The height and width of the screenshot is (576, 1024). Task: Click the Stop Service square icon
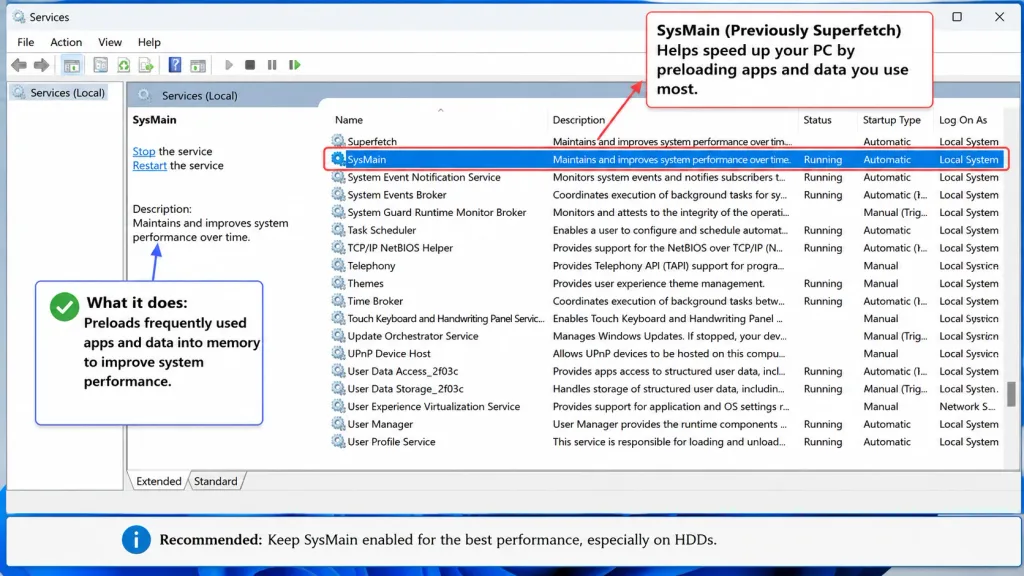pyautogui.click(x=249, y=65)
